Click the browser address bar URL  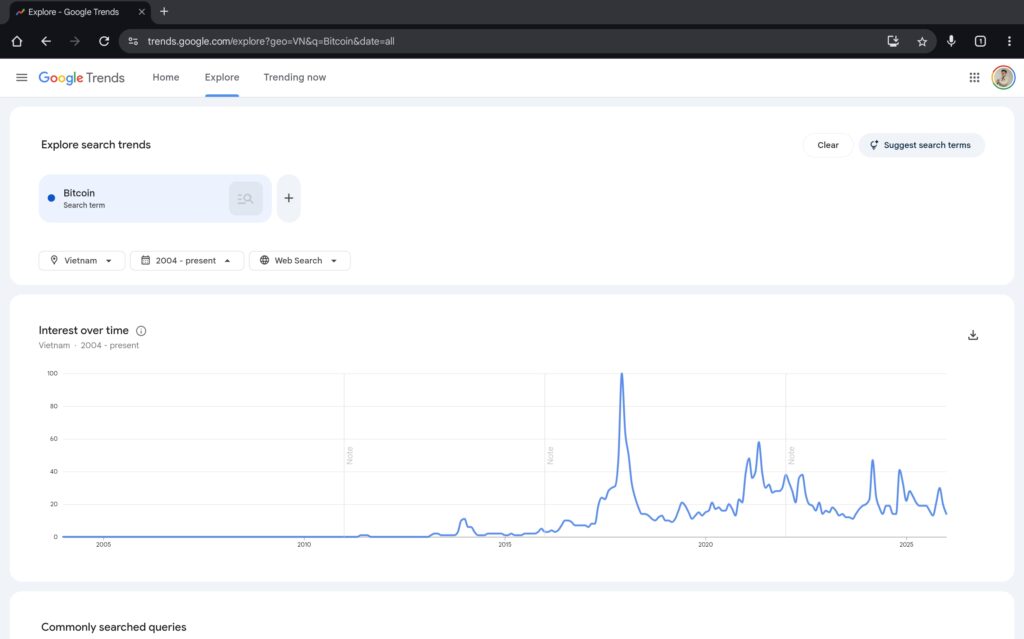270,41
